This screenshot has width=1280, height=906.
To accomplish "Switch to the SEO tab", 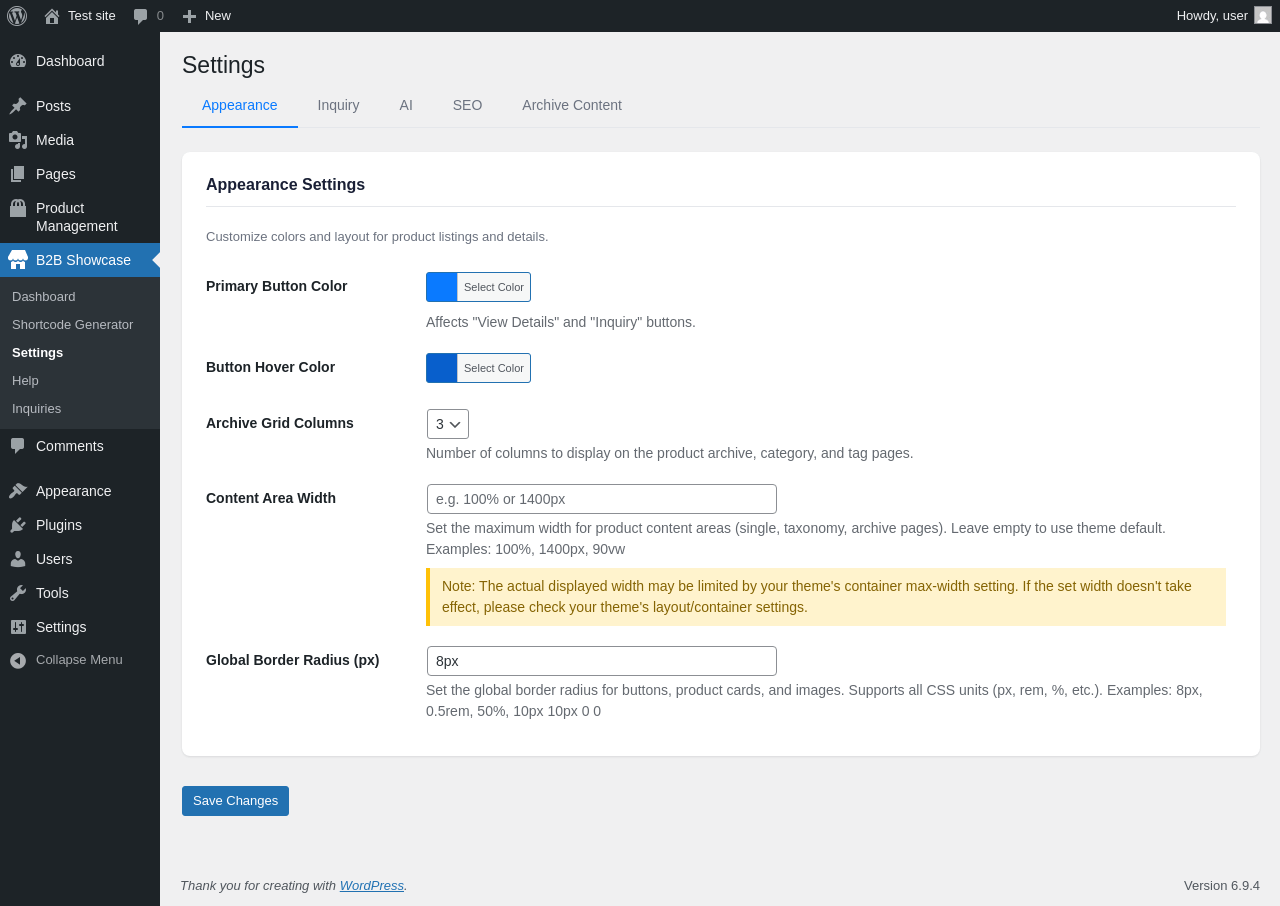I will click(467, 105).
